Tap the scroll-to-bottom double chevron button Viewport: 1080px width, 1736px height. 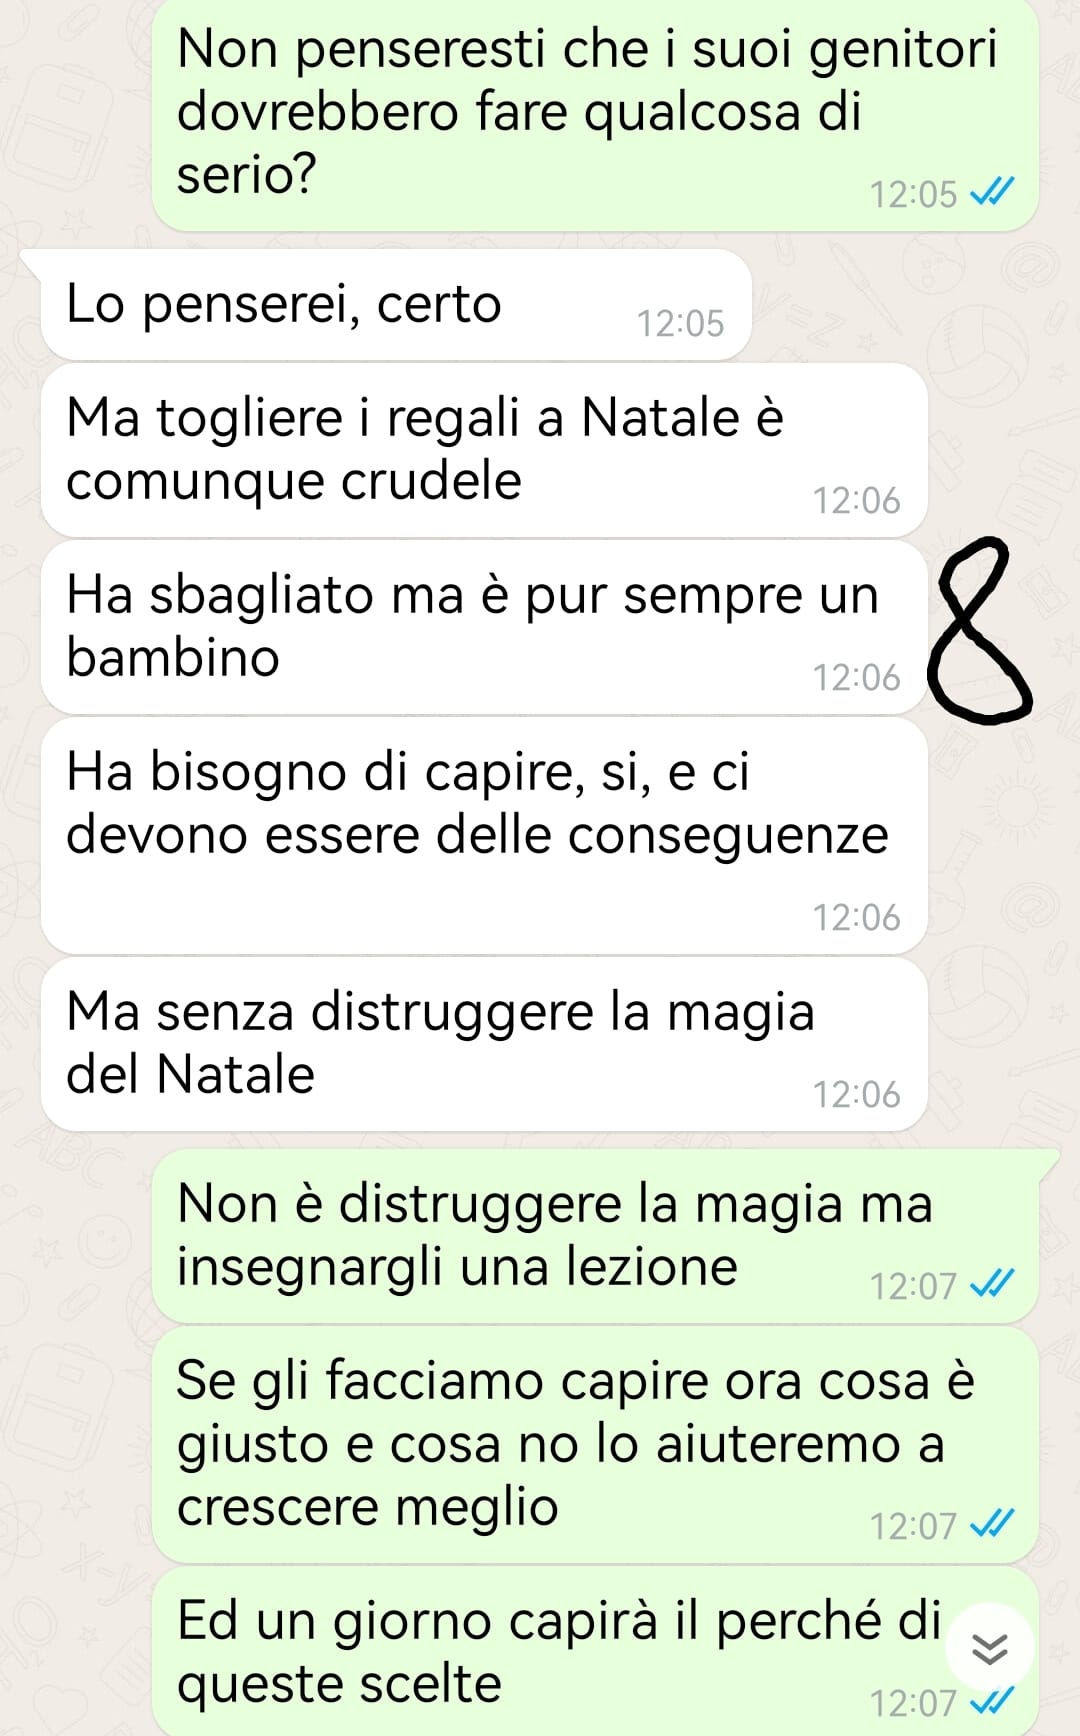[x=989, y=1648]
